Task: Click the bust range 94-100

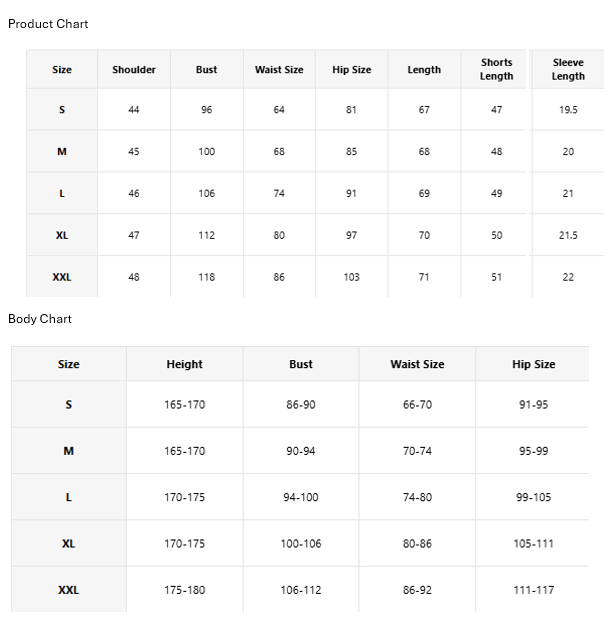Action: pyautogui.click(x=301, y=497)
